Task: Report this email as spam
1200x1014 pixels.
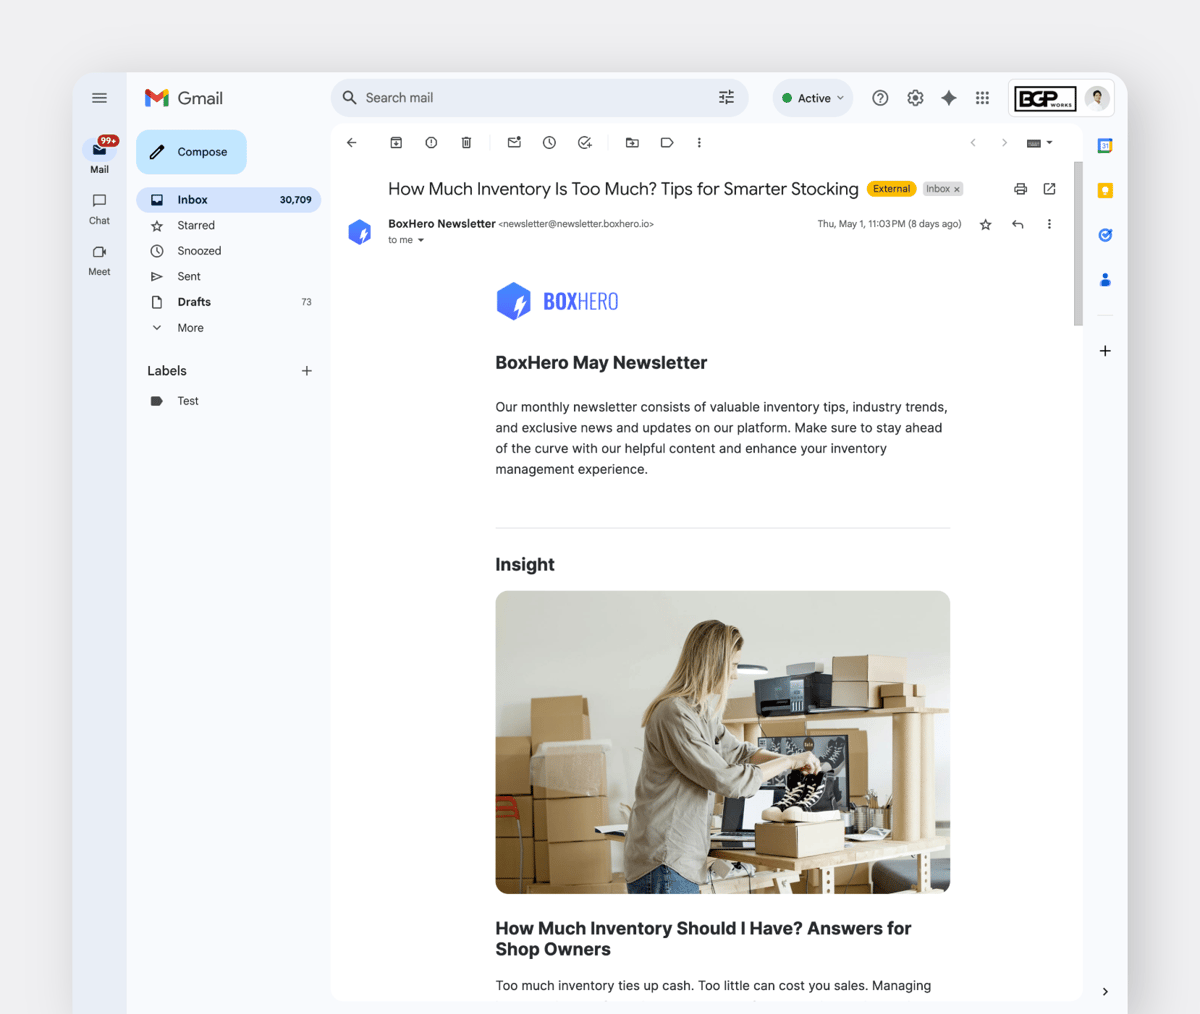Action: pyautogui.click(x=431, y=143)
